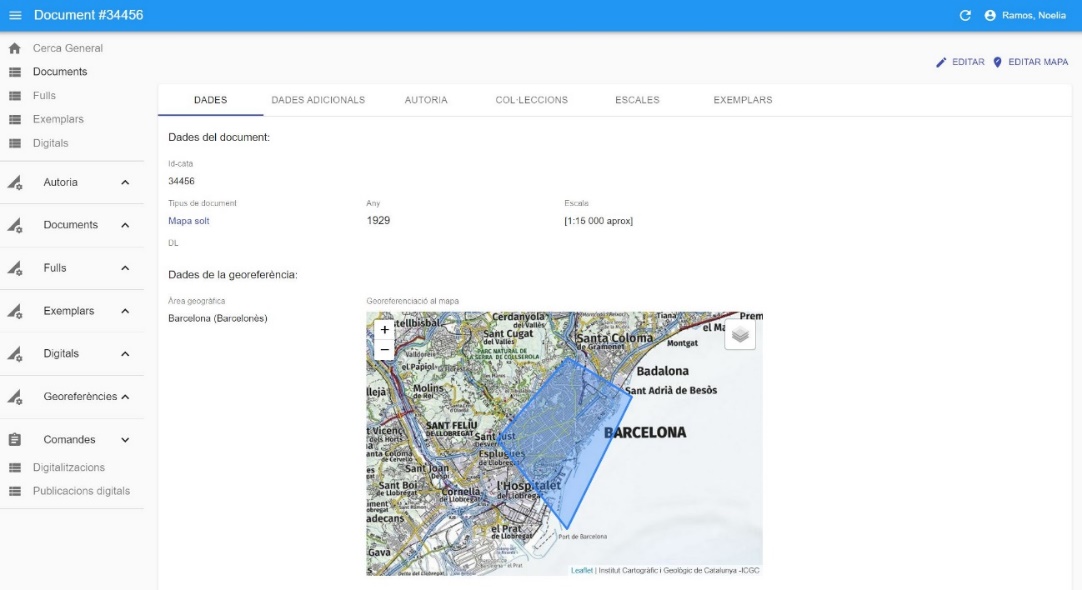Open the AUTORIA tab
Viewport: 1082px width, 590px height.
[426, 100]
